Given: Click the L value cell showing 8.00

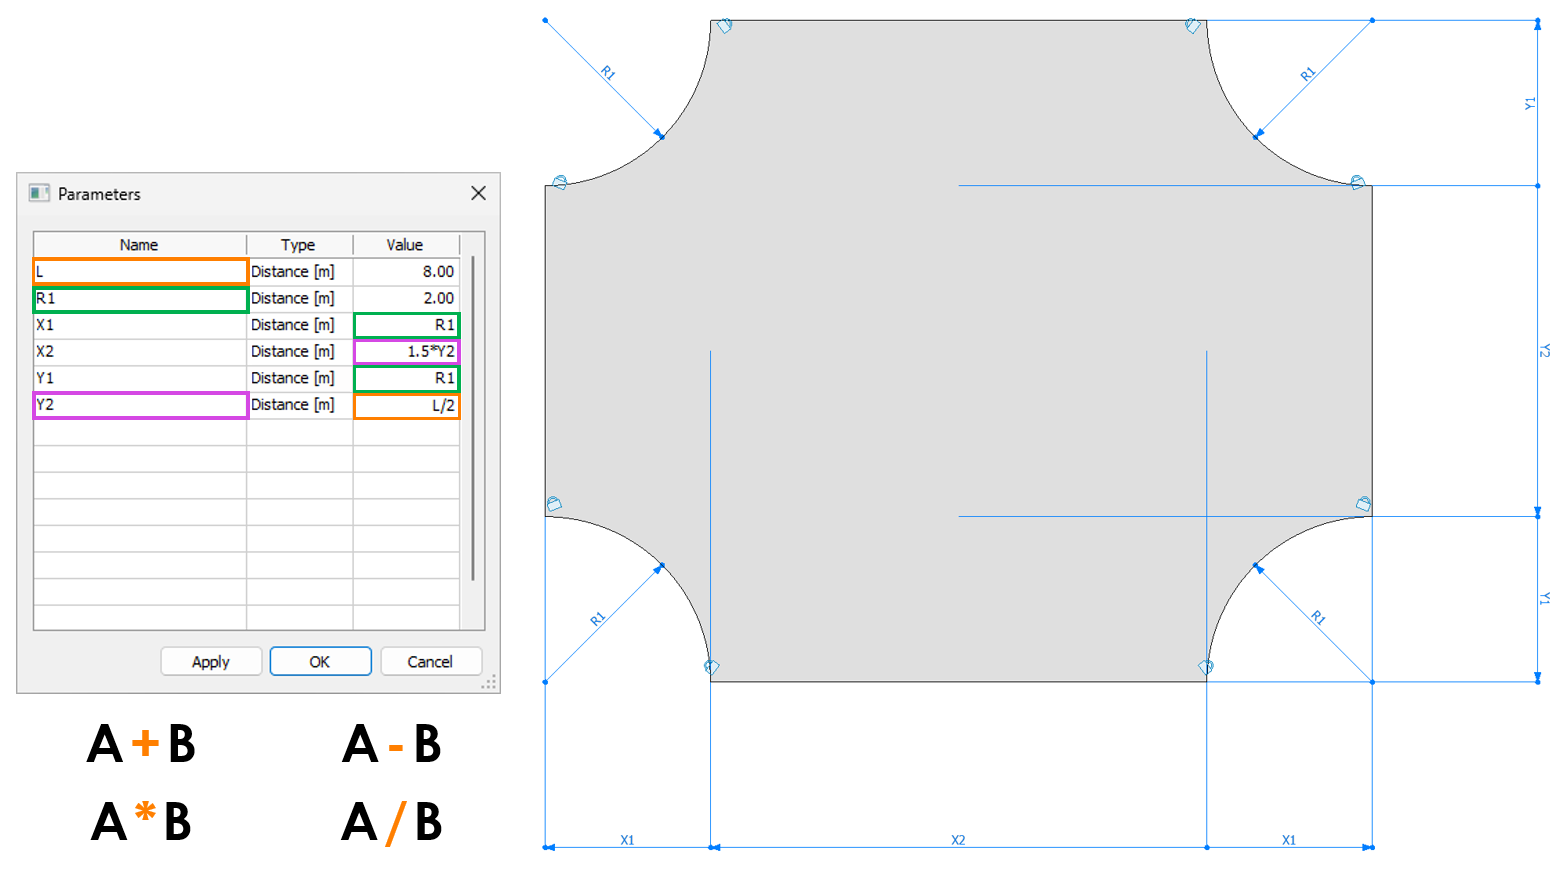Looking at the screenshot, I should 405,271.
